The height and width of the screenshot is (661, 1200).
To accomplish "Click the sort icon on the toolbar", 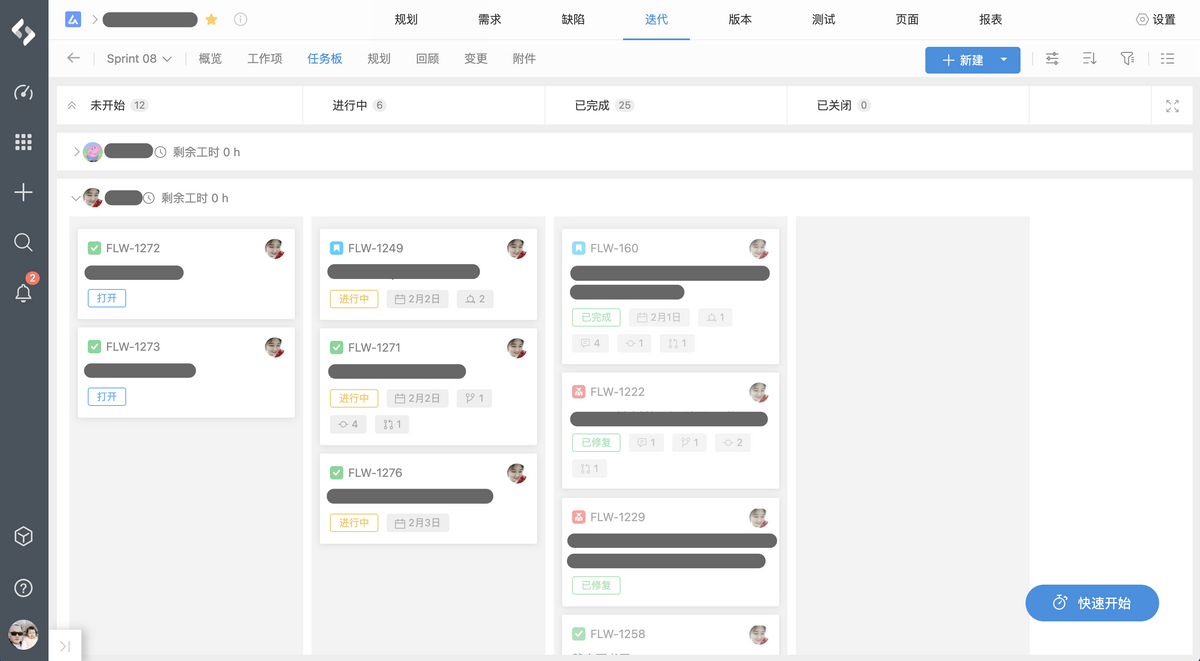I will coord(1090,59).
